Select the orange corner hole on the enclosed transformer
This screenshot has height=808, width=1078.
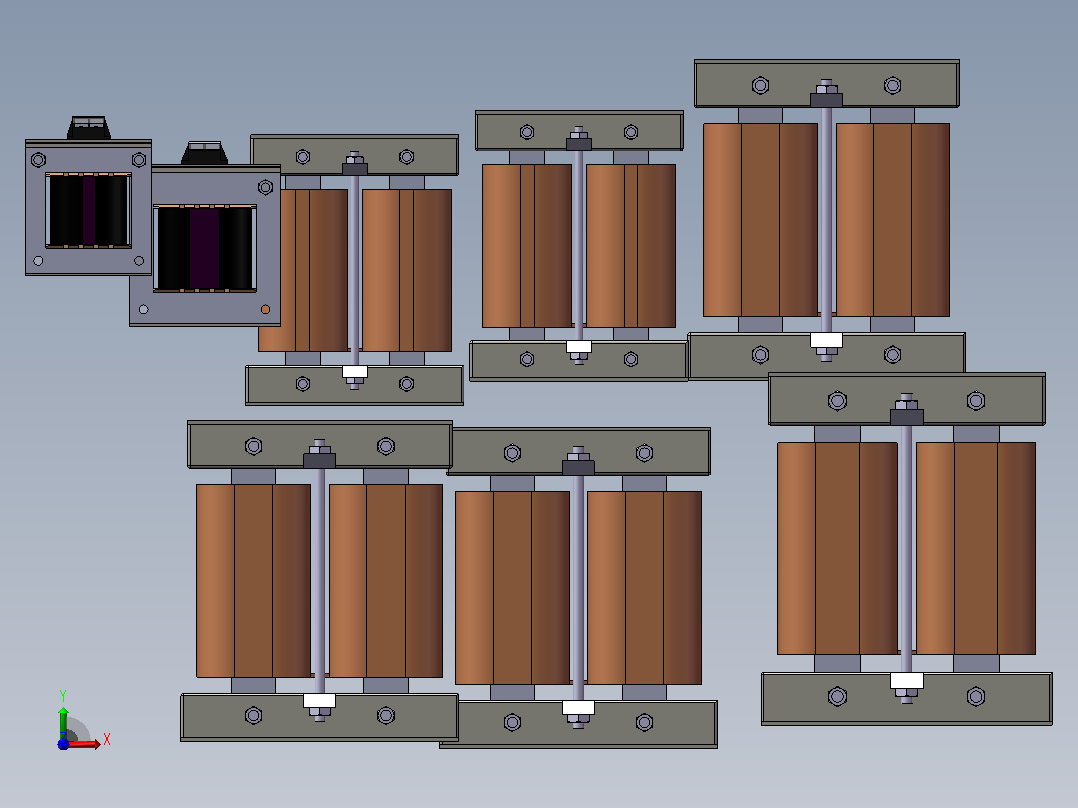265,309
